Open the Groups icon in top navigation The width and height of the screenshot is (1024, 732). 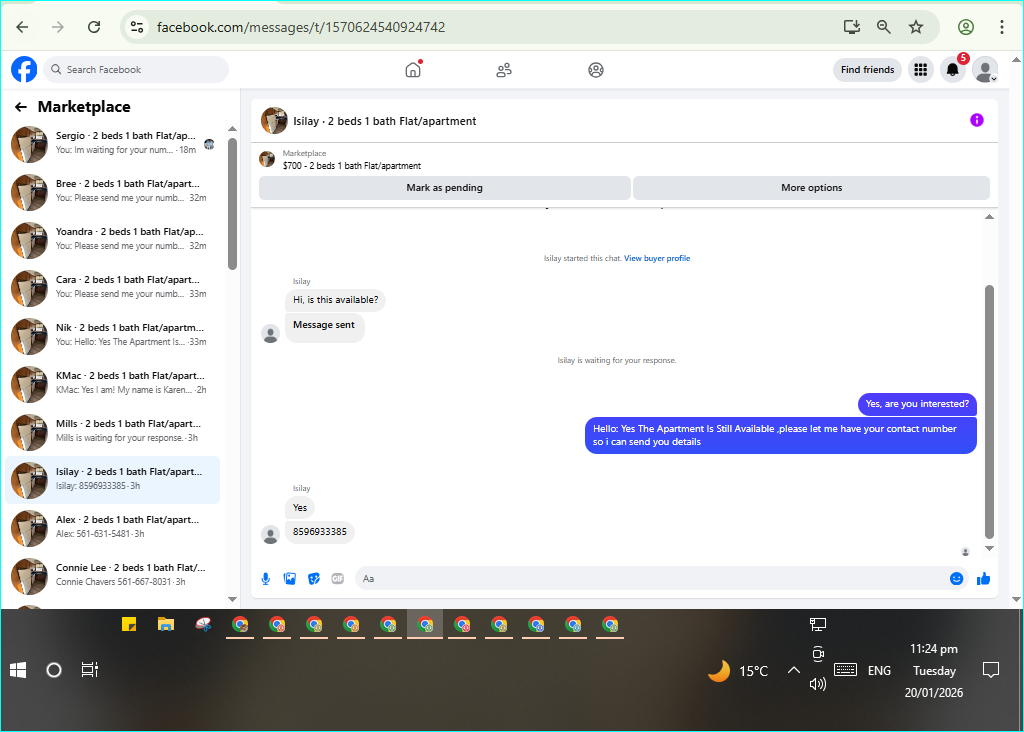pos(596,70)
